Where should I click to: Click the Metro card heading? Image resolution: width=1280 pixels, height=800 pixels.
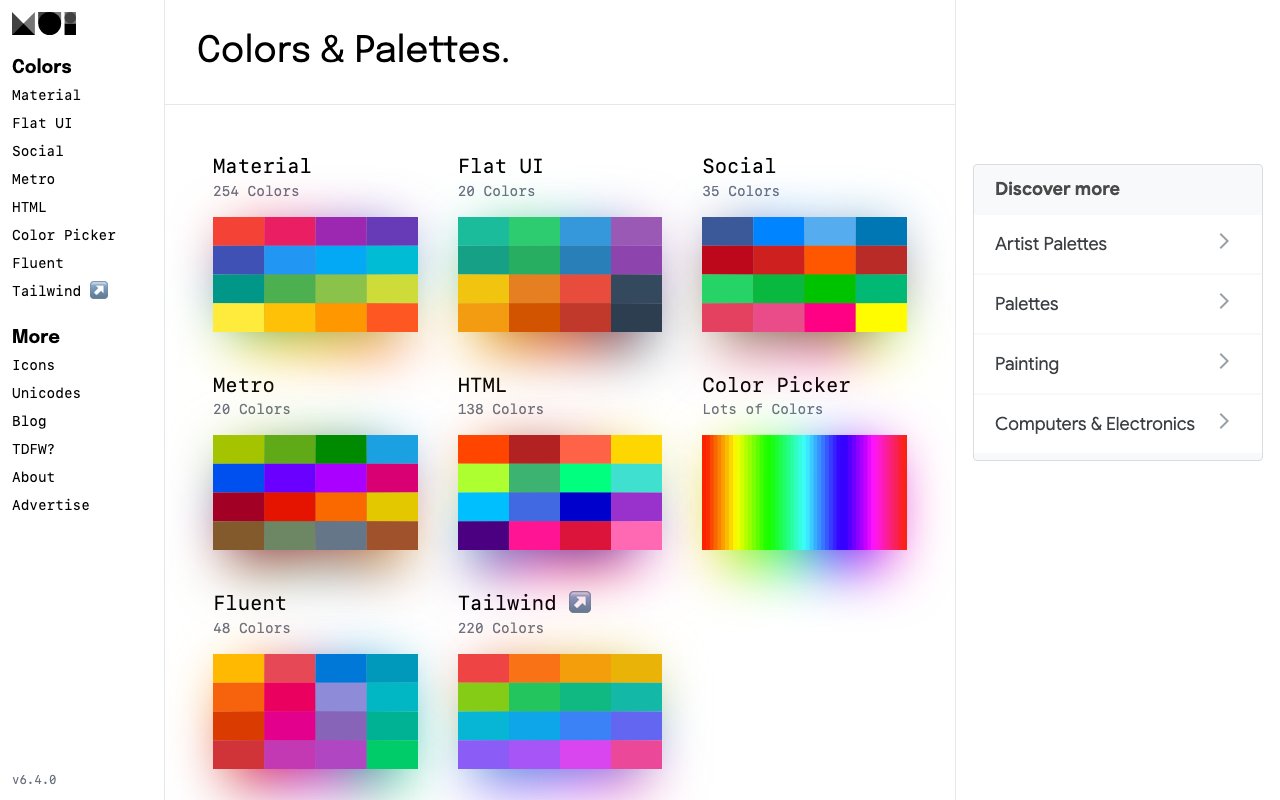point(244,385)
